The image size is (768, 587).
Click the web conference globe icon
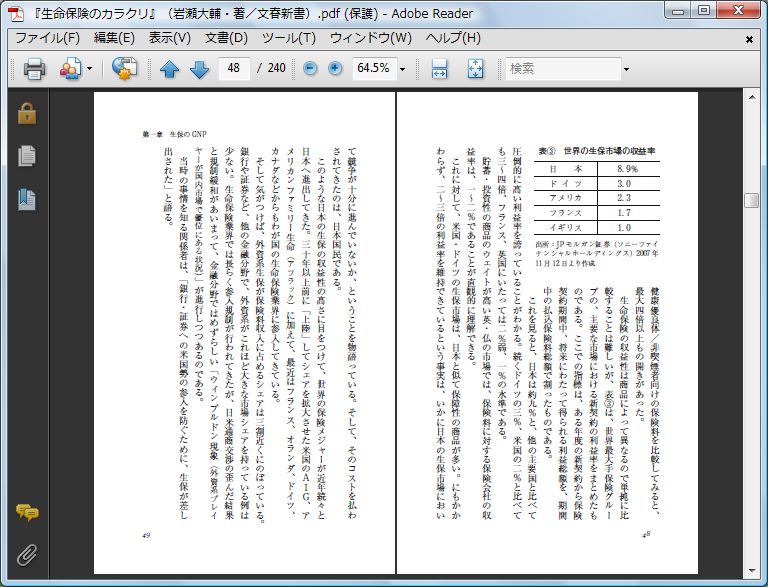point(124,69)
